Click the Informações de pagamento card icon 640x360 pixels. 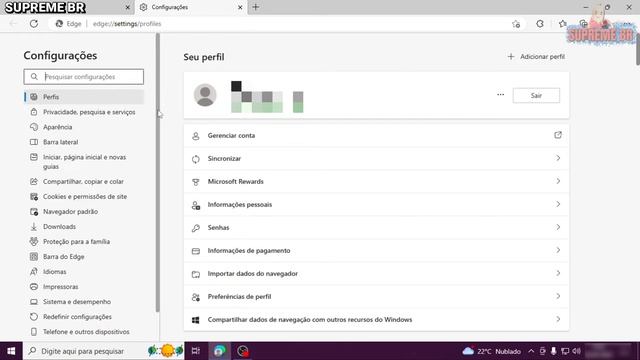click(196, 251)
